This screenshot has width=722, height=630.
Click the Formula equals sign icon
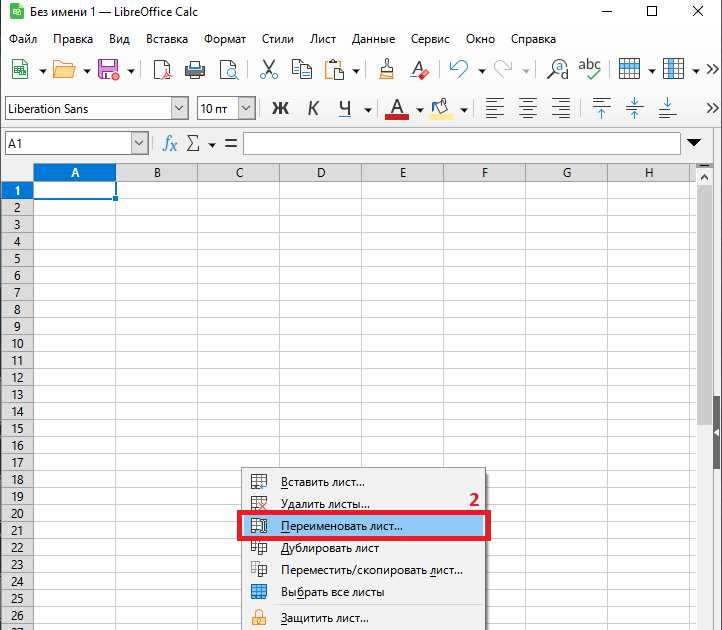coord(231,143)
